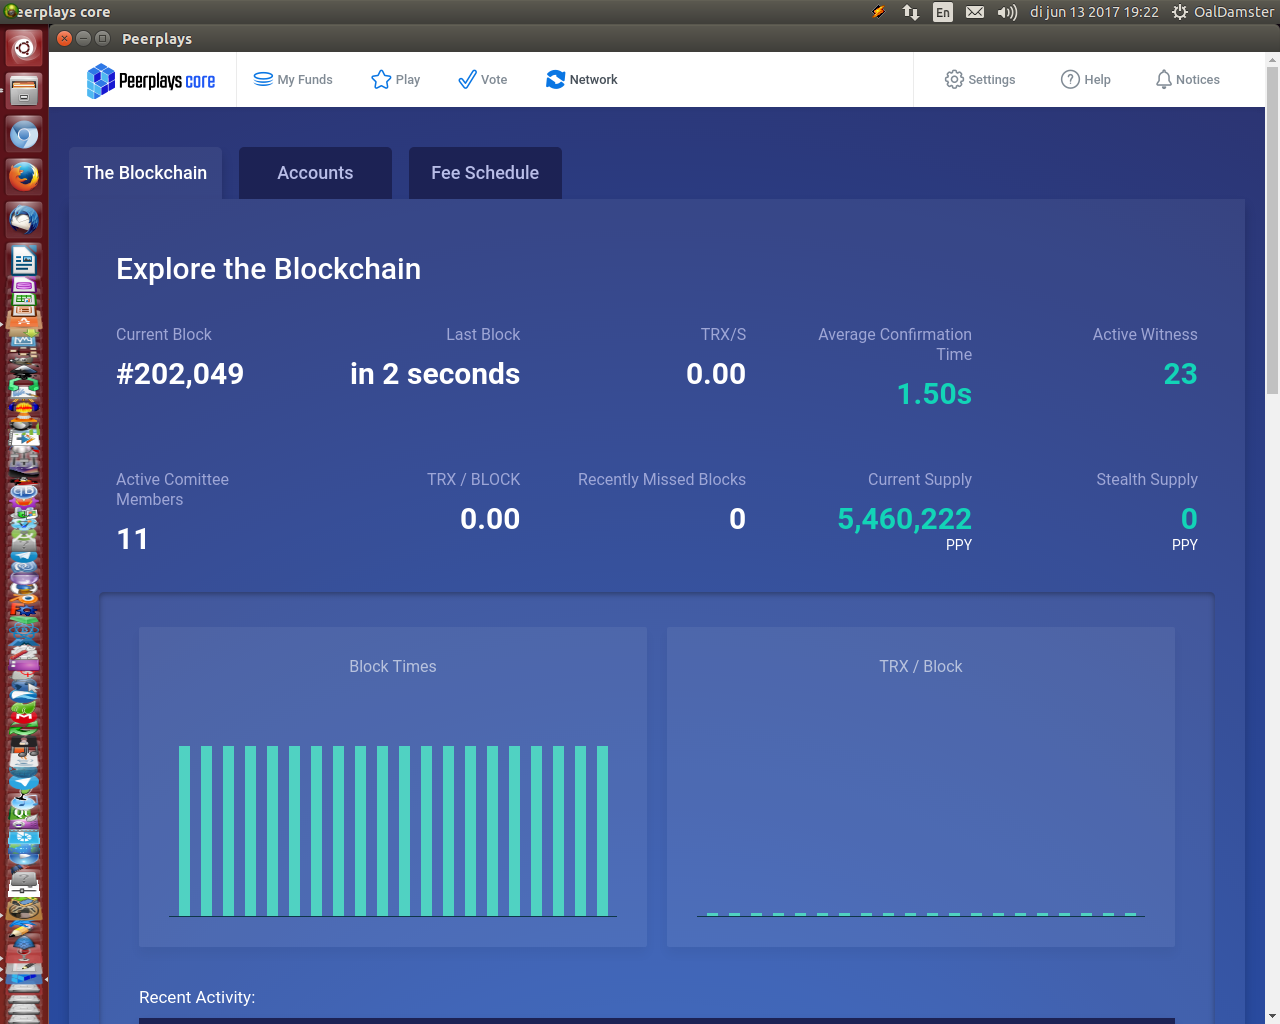Screen dimensions: 1280x1024
Task: Open the mail indicator in system tray
Action: 975,12
